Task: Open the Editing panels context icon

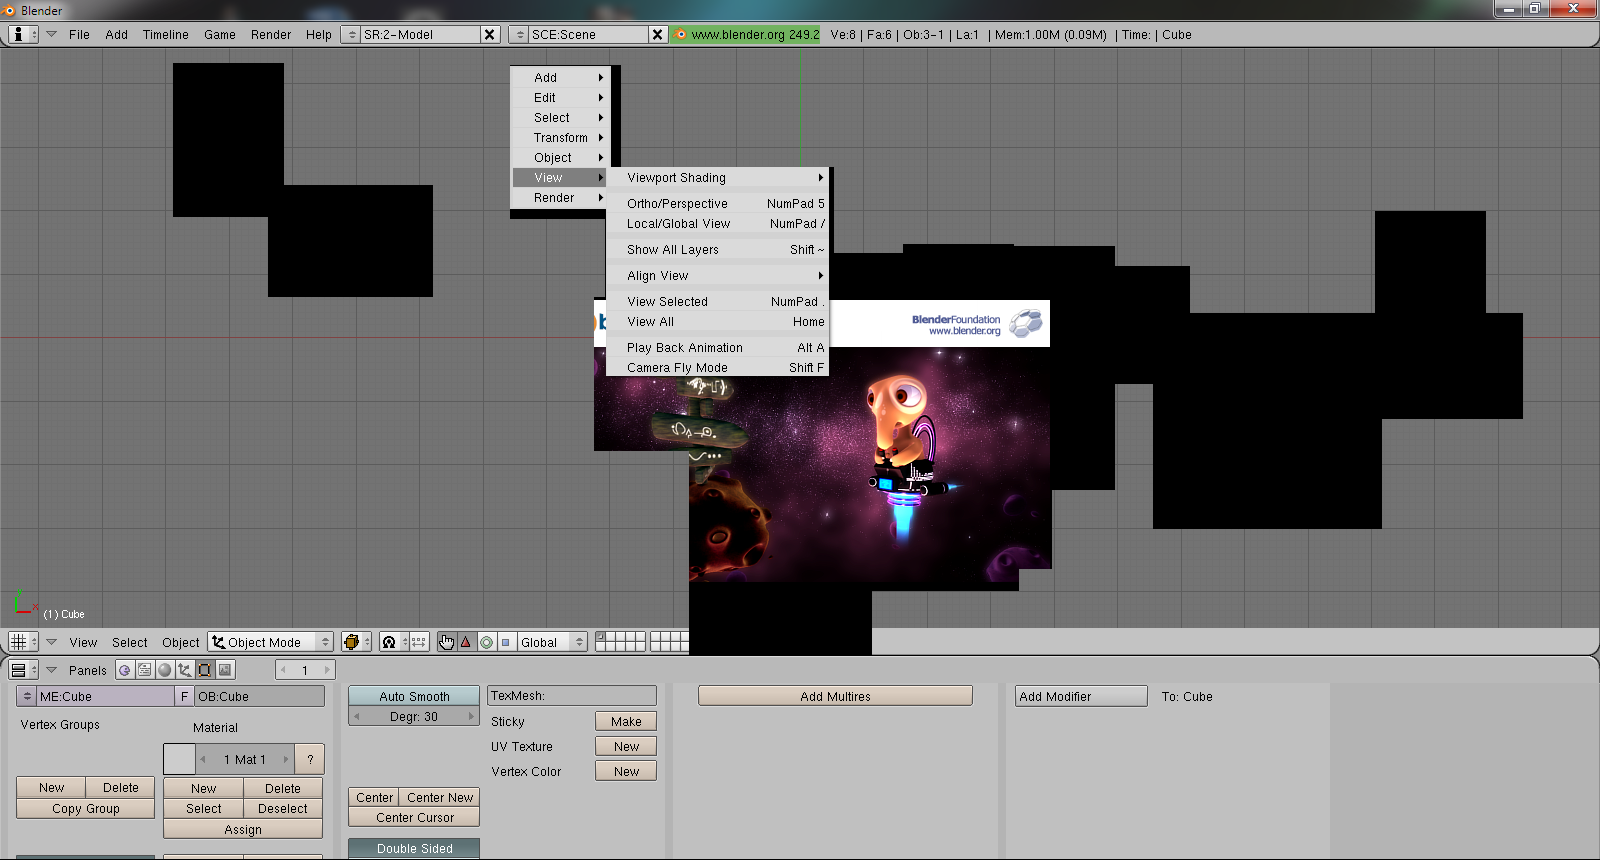Action: point(205,670)
